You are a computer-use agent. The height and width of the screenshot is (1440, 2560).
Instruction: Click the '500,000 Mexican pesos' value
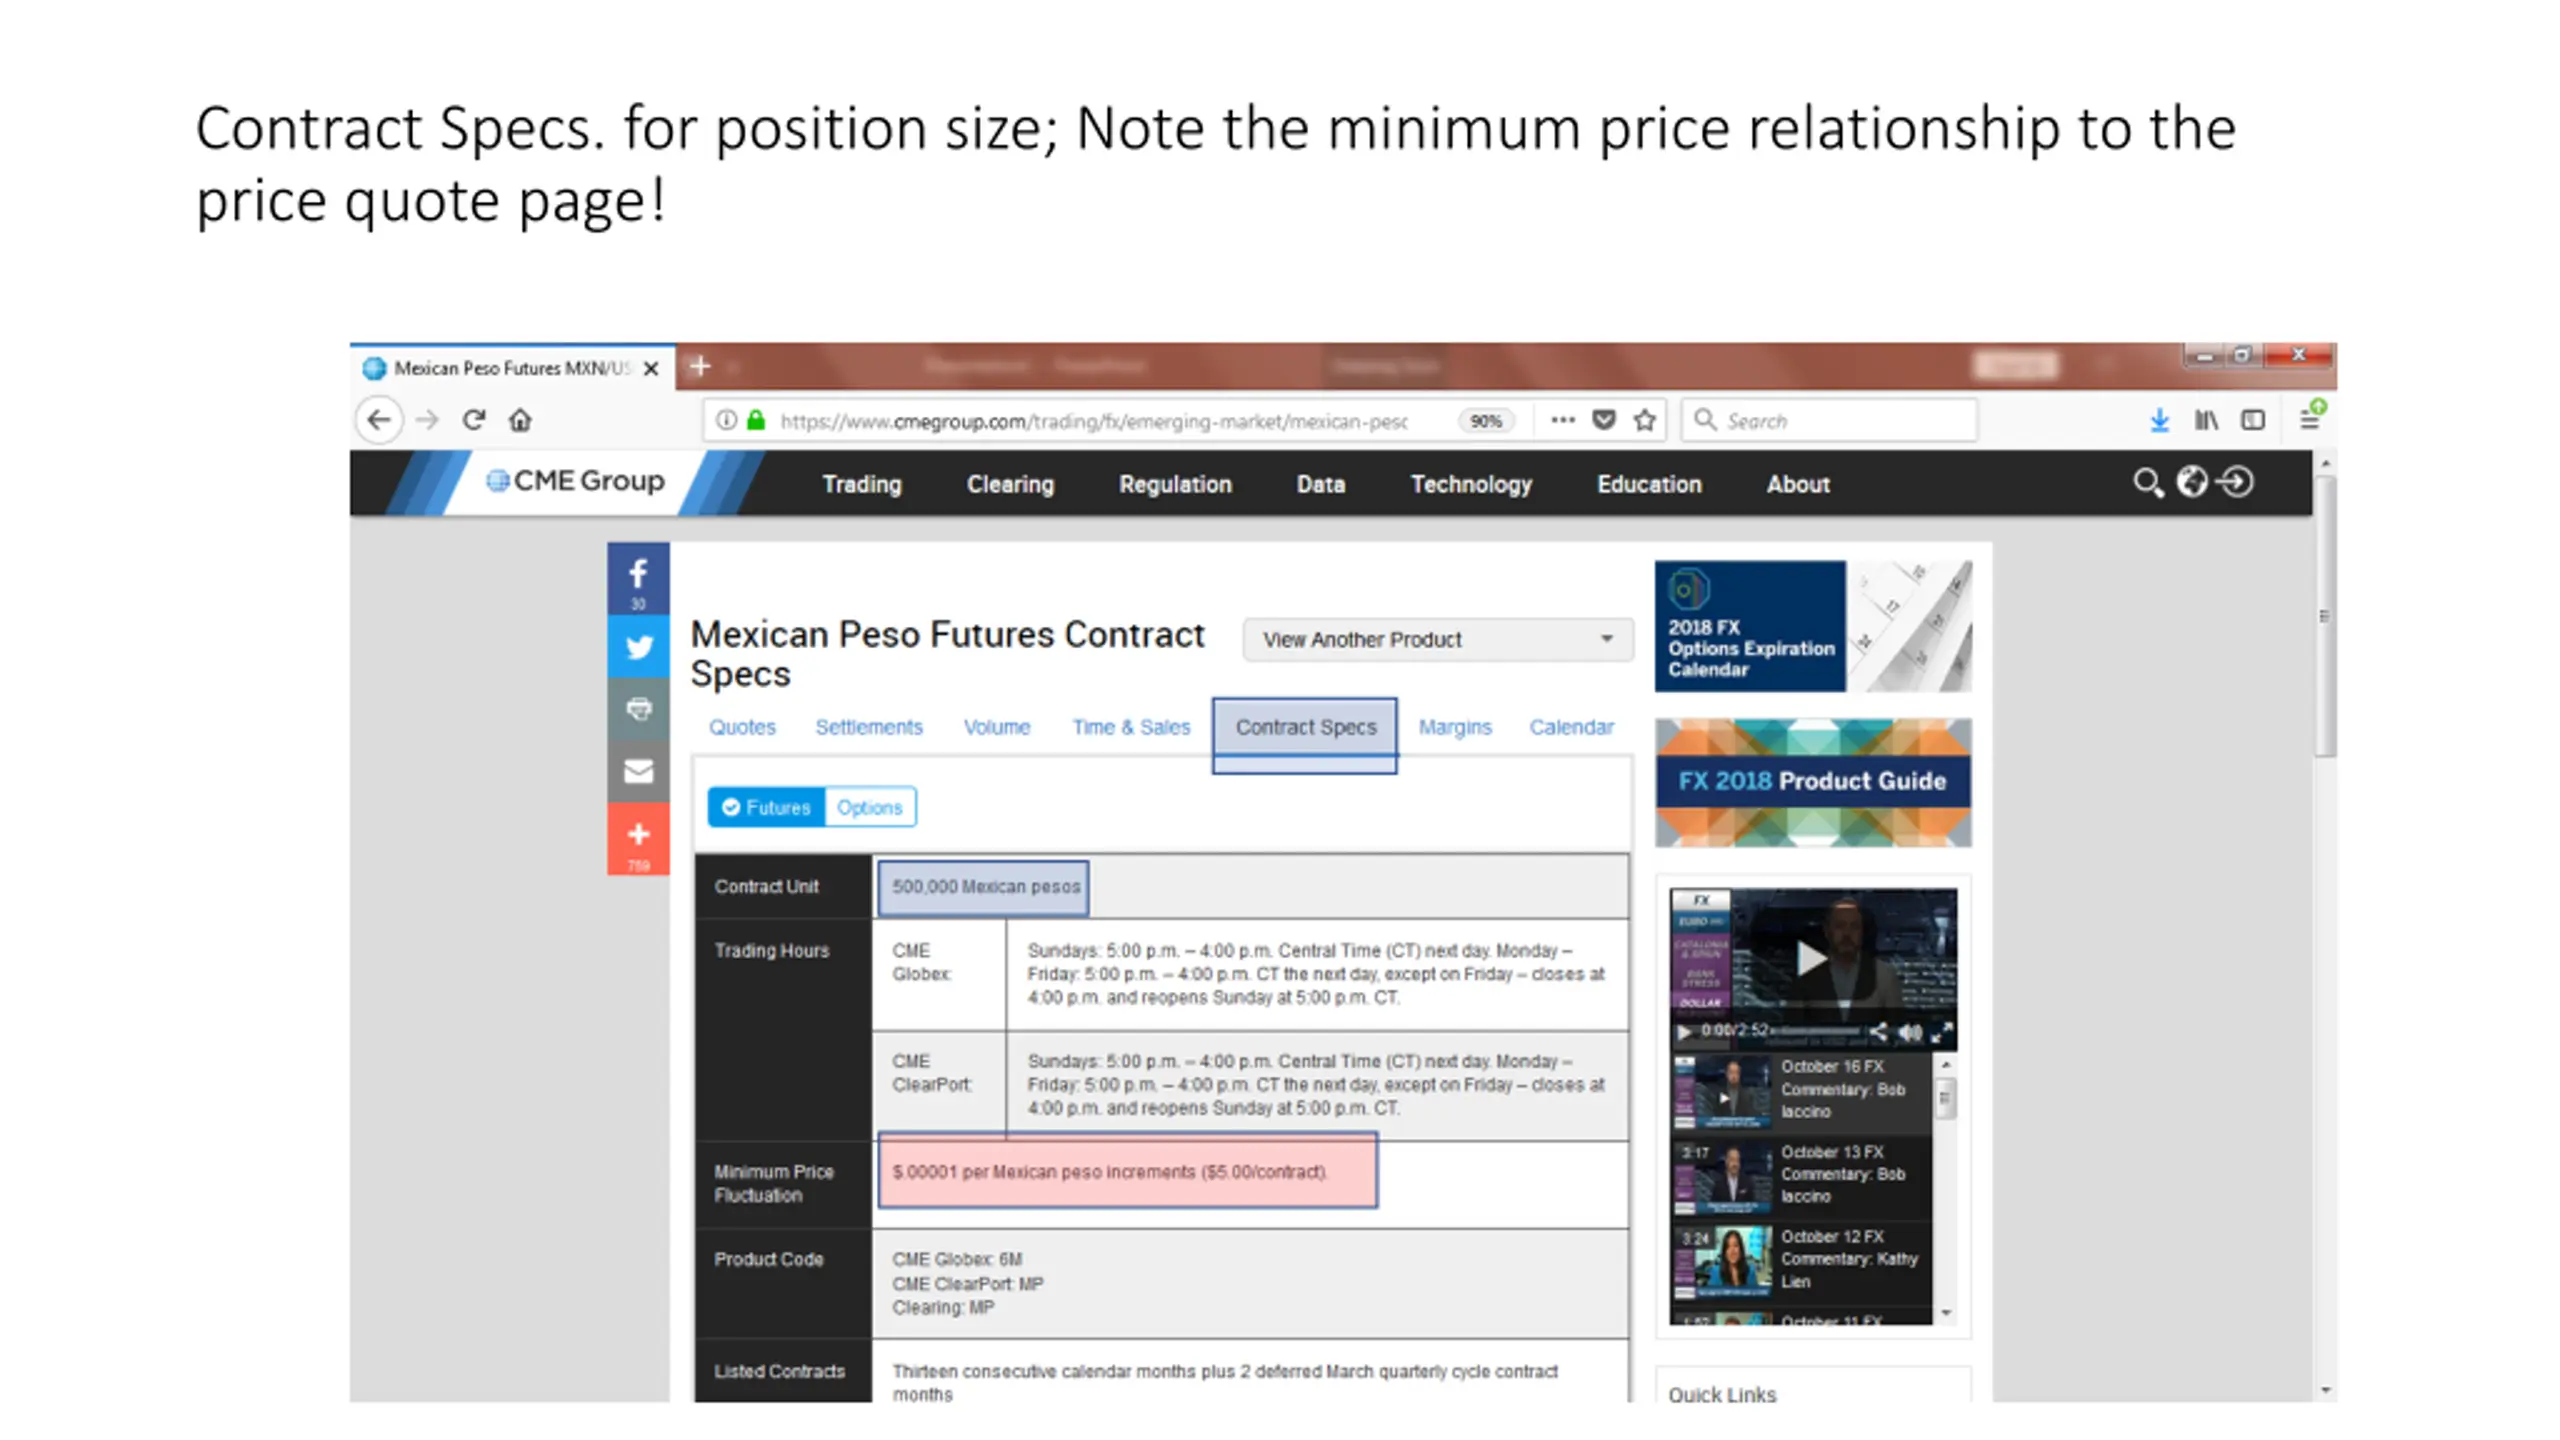[985, 887]
